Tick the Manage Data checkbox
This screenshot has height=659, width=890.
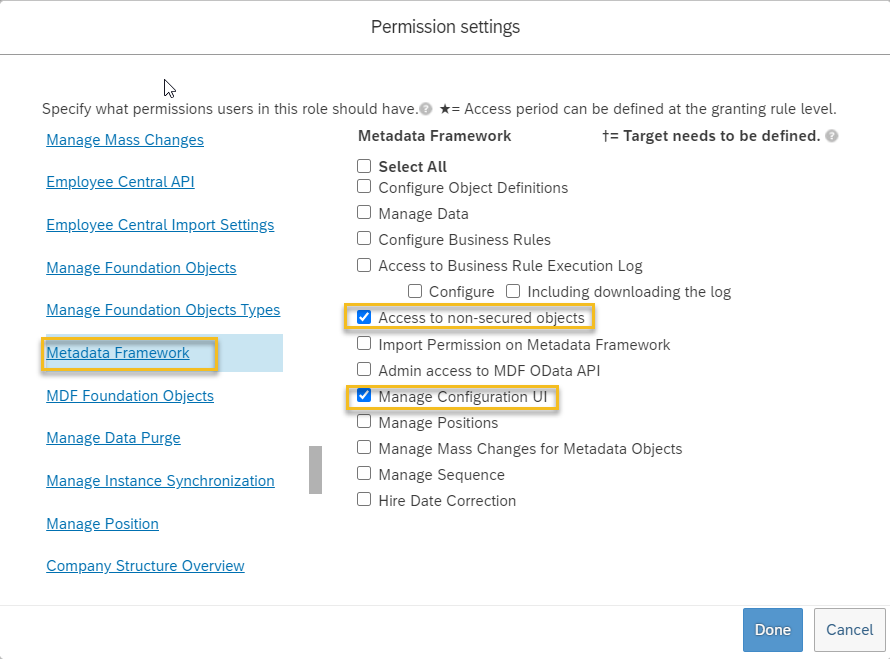click(x=364, y=213)
